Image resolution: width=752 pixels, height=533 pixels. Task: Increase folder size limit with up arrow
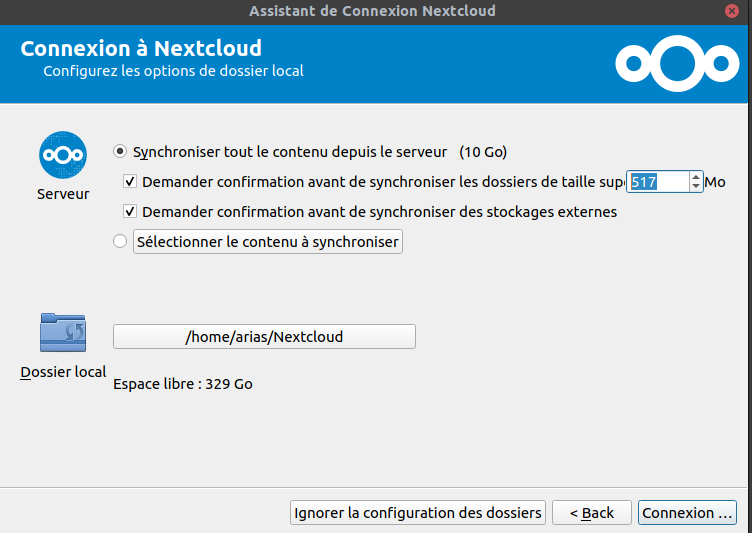pos(695,177)
